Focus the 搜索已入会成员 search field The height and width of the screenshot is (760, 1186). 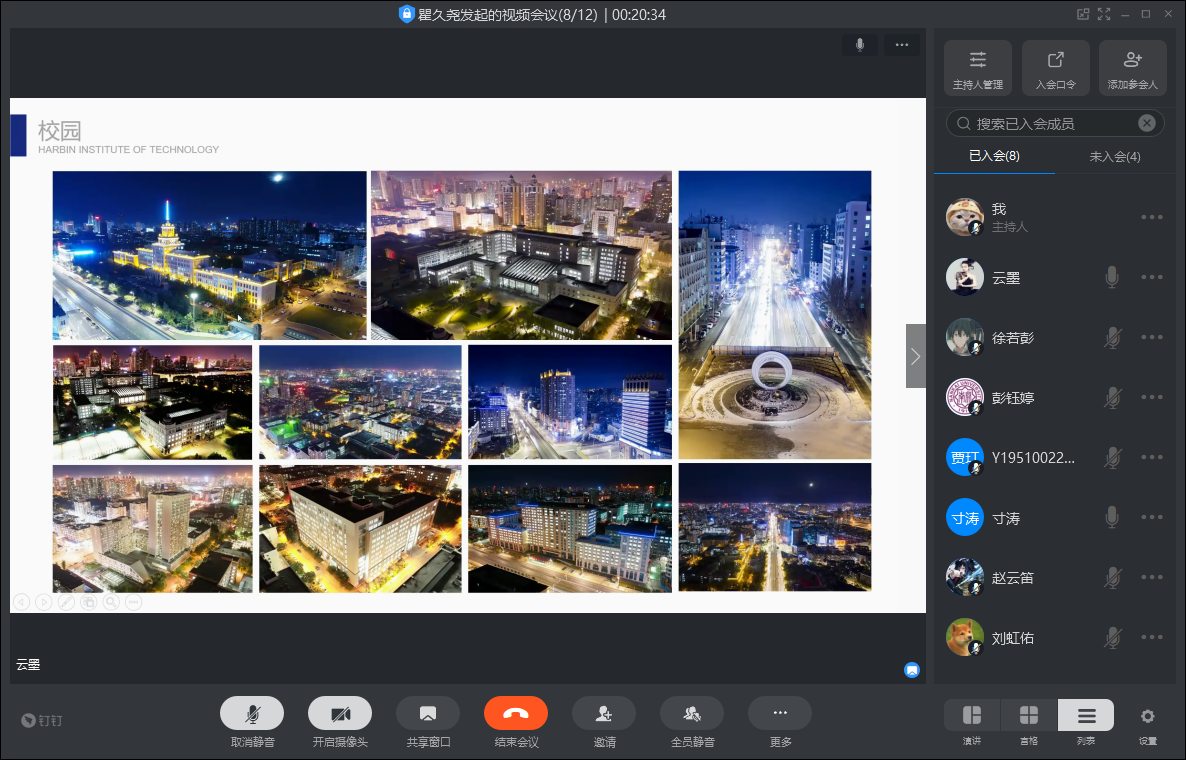[x=1055, y=123]
